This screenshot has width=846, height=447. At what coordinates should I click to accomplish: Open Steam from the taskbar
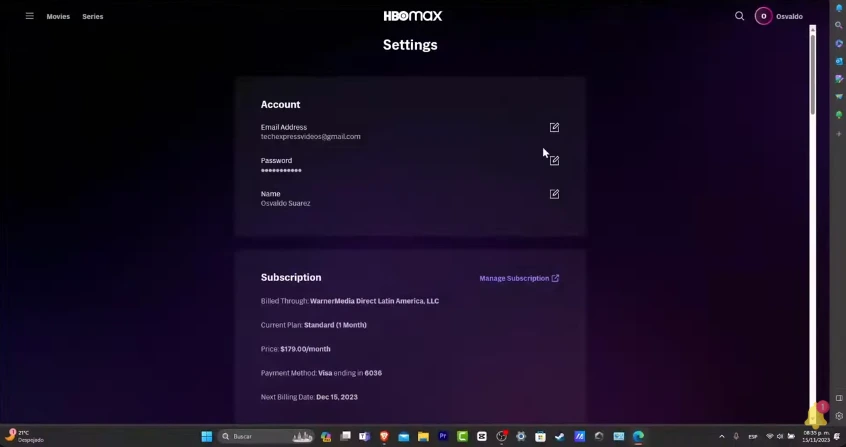(560, 436)
